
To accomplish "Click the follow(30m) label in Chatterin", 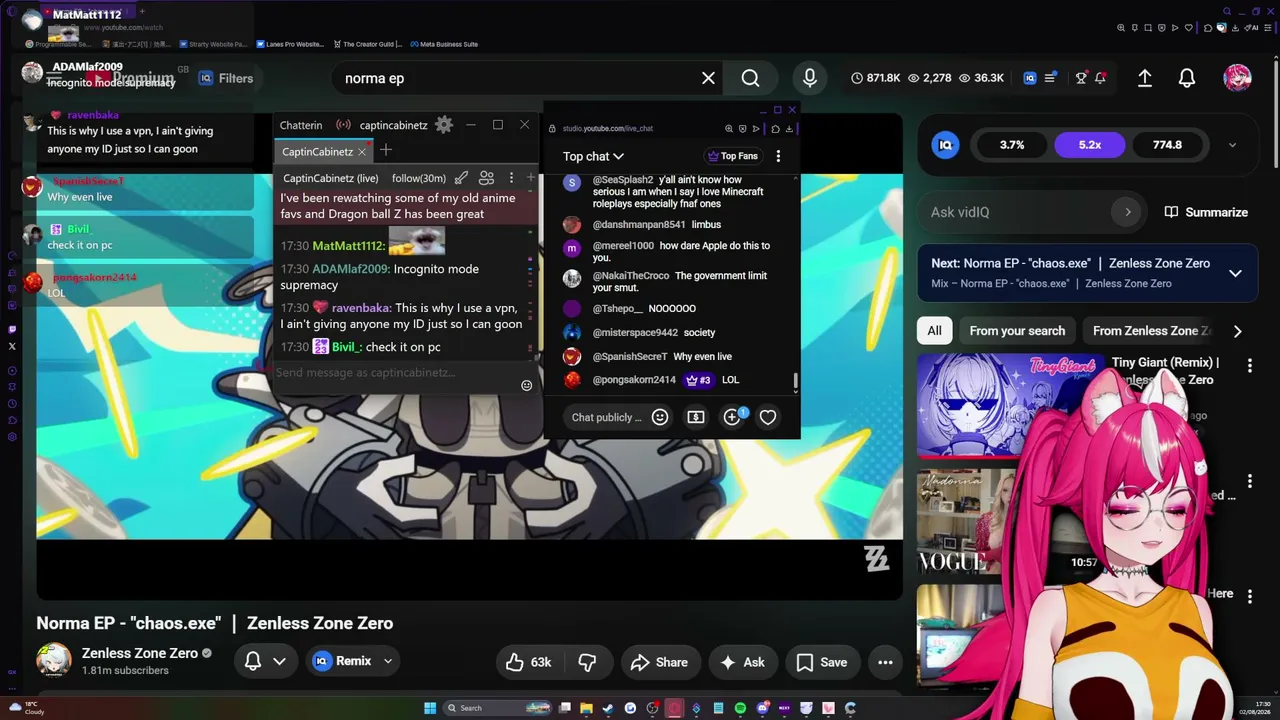I will click(419, 178).
